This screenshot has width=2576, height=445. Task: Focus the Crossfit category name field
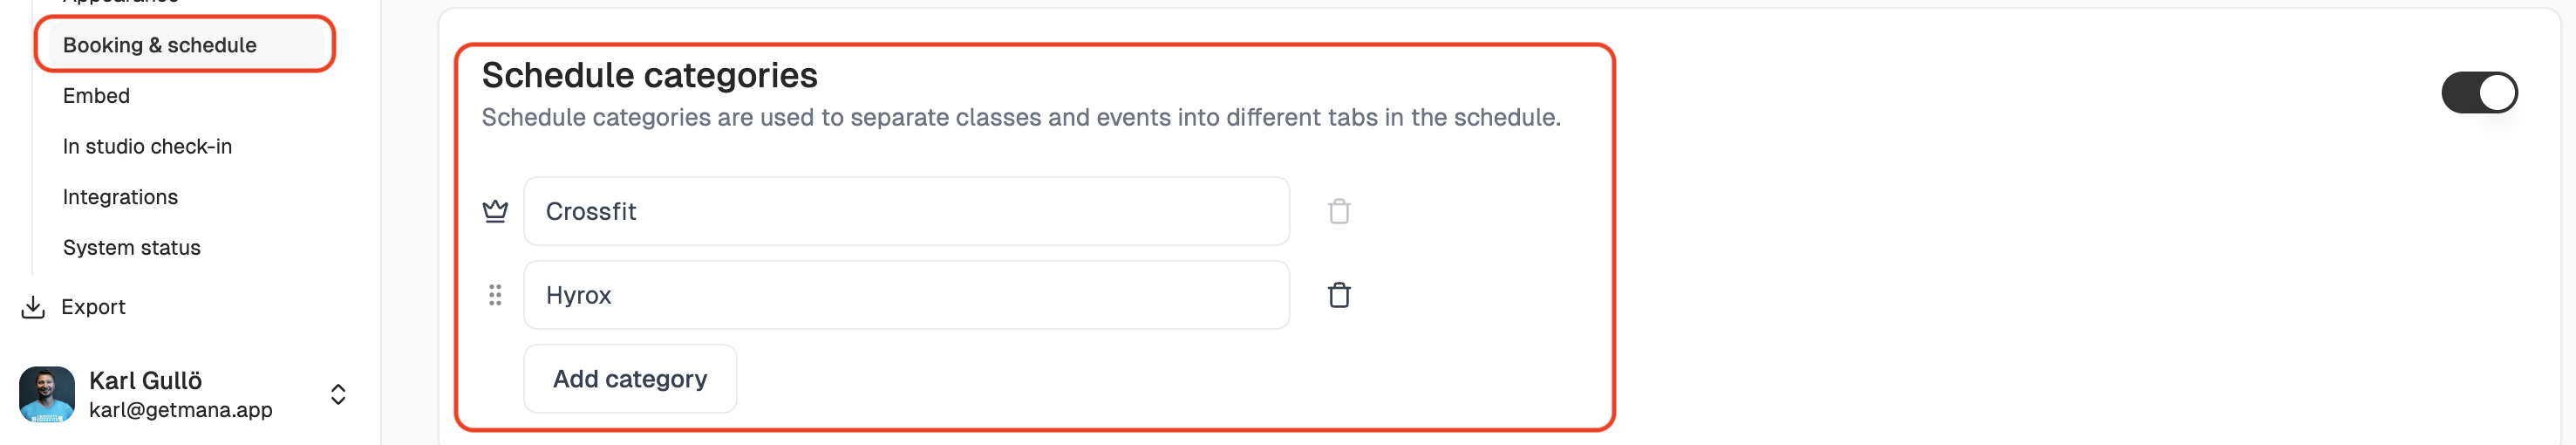pyautogui.click(x=905, y=211)
